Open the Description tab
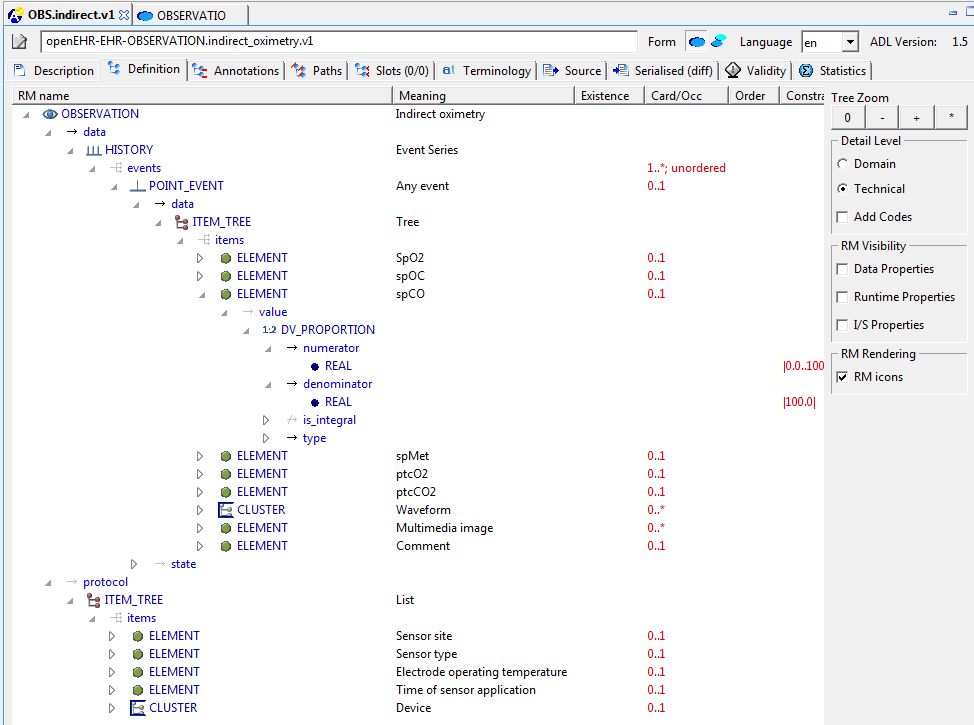Viewport: 974px width, 725px height. coord(54,71)
